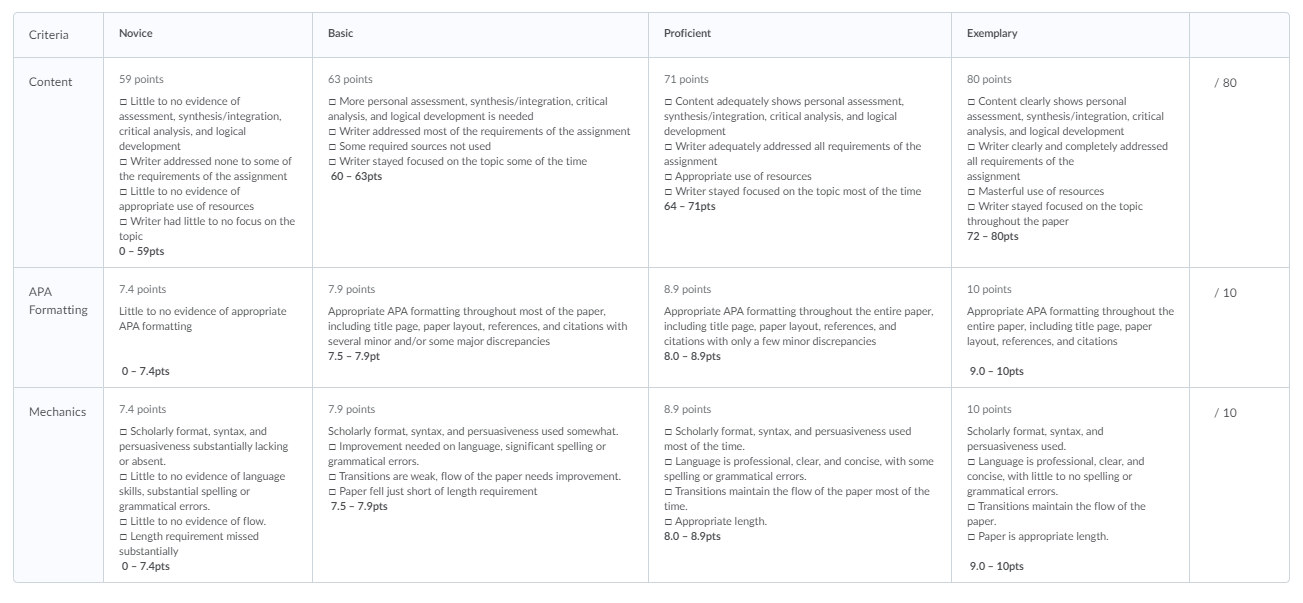
Task: Click the Exemplary column header
Action: click(x=992, y=33)
